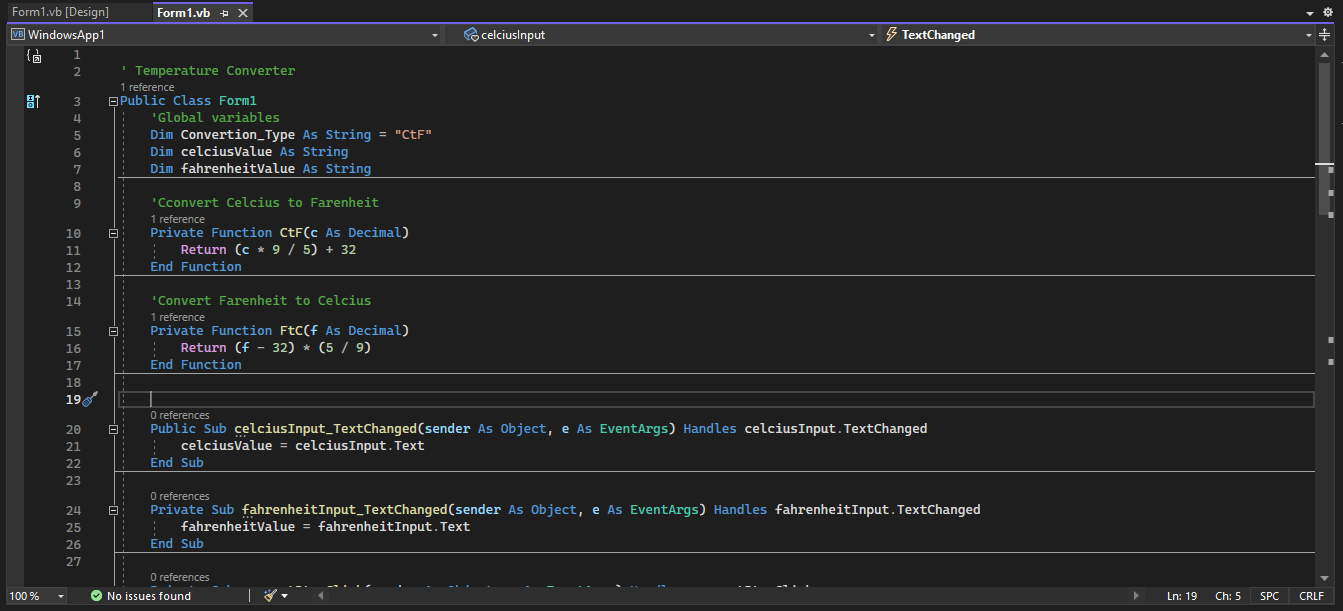Collapse the celciusInput_TextChanged sub

click(x=113, y=429)
